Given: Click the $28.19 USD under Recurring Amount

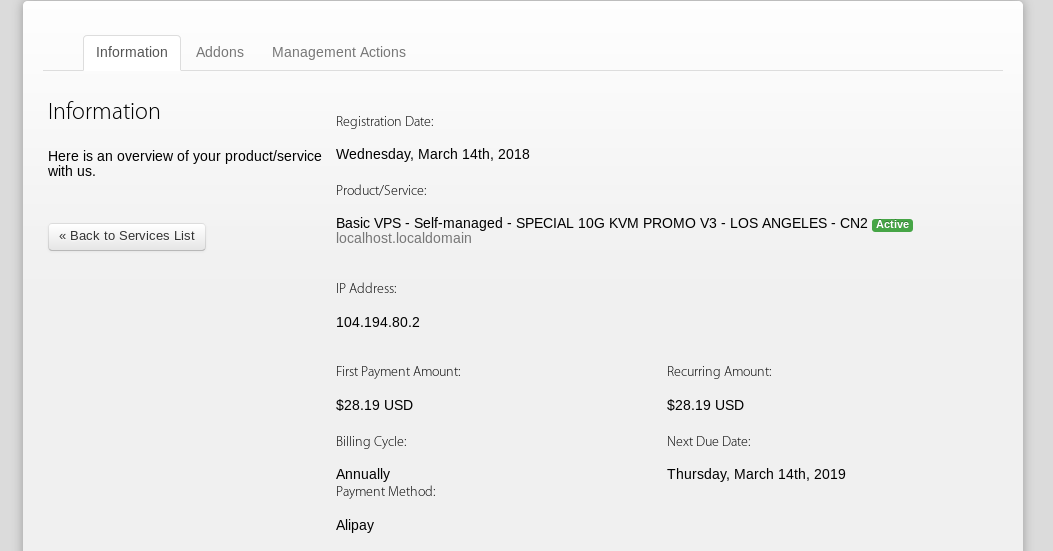Looking at the screenshot, I should [705, 405].
